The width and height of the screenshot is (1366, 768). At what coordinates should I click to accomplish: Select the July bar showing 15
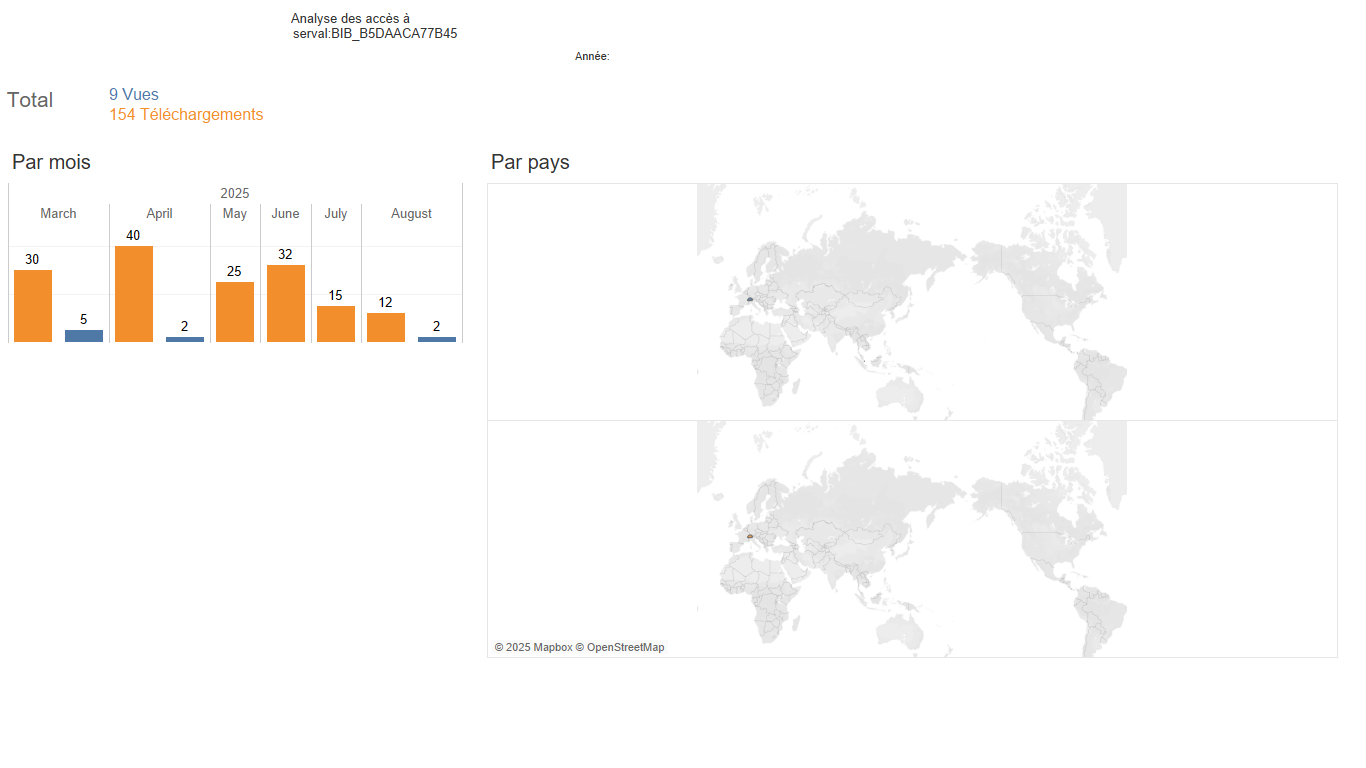(x=336, y=324)
